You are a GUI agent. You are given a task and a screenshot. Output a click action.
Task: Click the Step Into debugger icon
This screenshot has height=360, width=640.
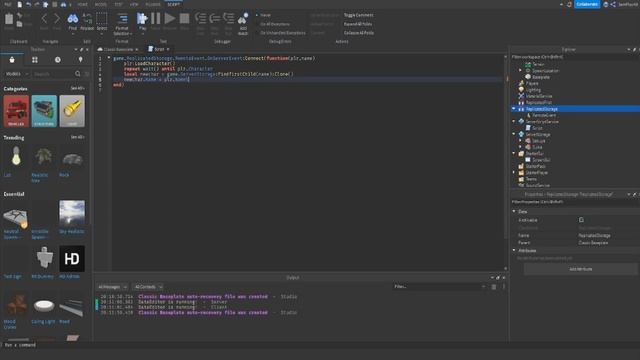(x=200, y=18)
